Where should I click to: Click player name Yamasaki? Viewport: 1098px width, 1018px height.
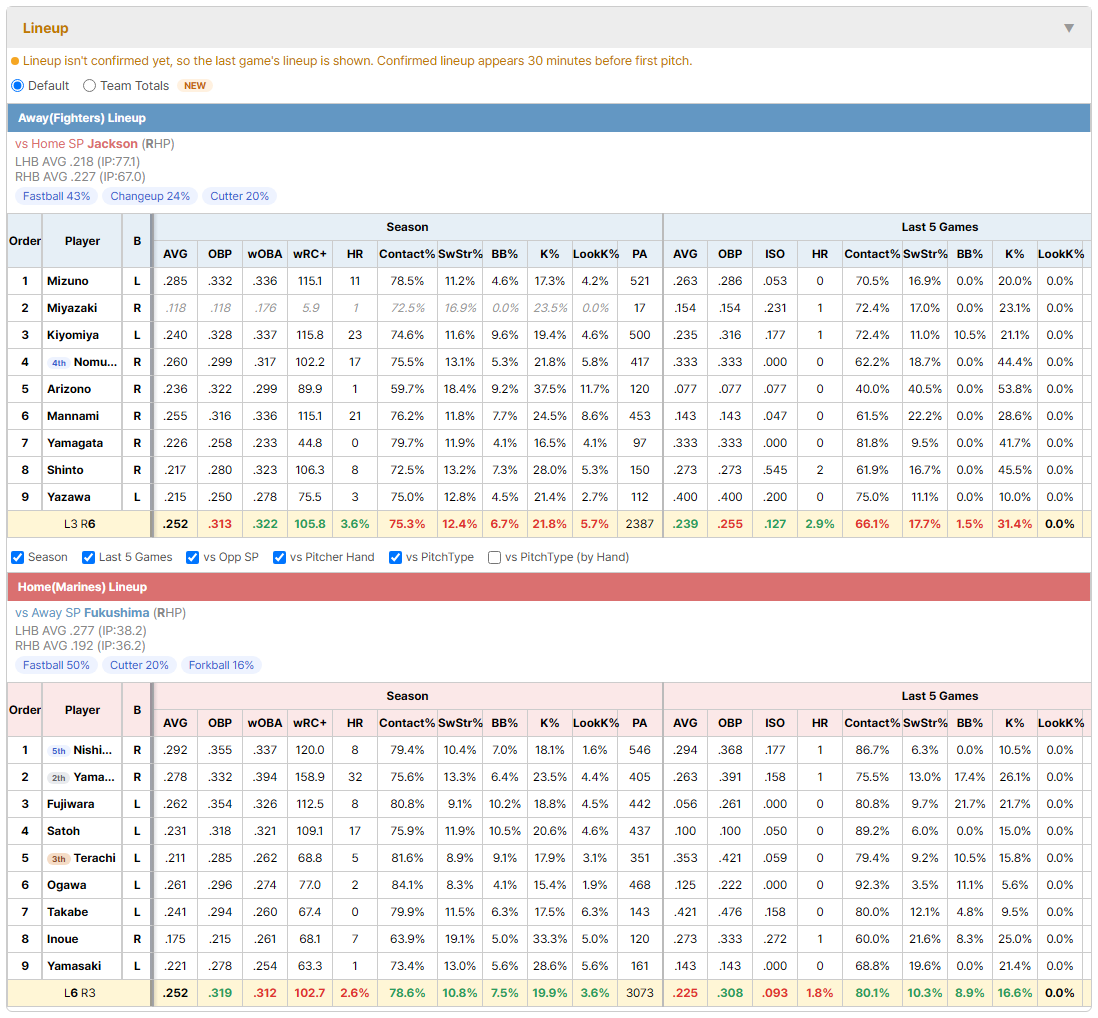click(x=74, y=966)
